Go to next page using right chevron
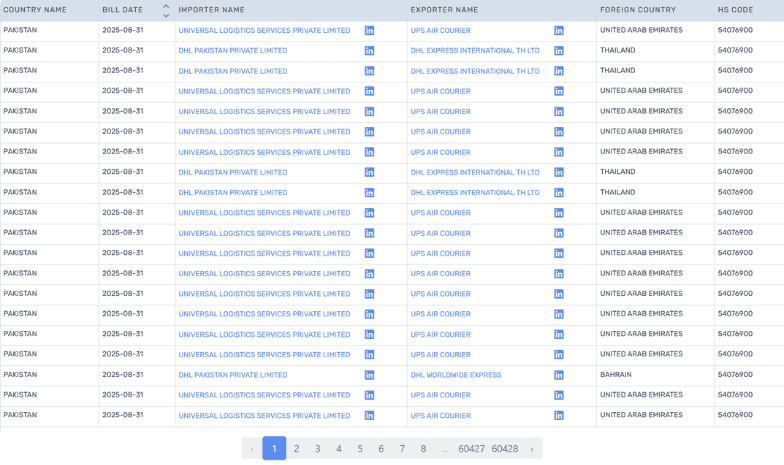 (532, 449)
